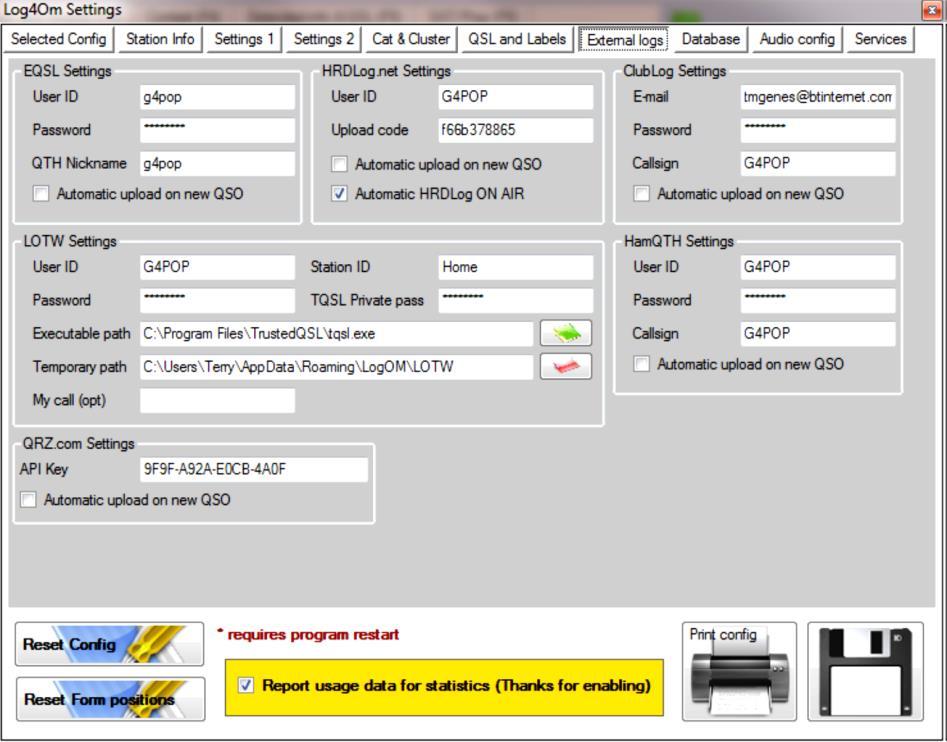The width and height of the screenshot is (947, 742).
Task: Click the LOTW Executable path field
Action: click(x=336, y=334)
